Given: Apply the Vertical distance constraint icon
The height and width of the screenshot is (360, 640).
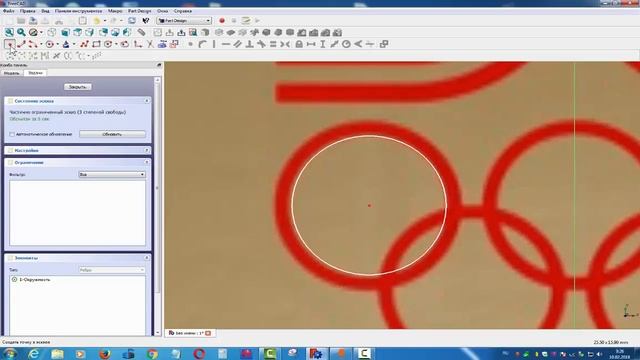Looking at the screenshot, I should click(322, 44).
